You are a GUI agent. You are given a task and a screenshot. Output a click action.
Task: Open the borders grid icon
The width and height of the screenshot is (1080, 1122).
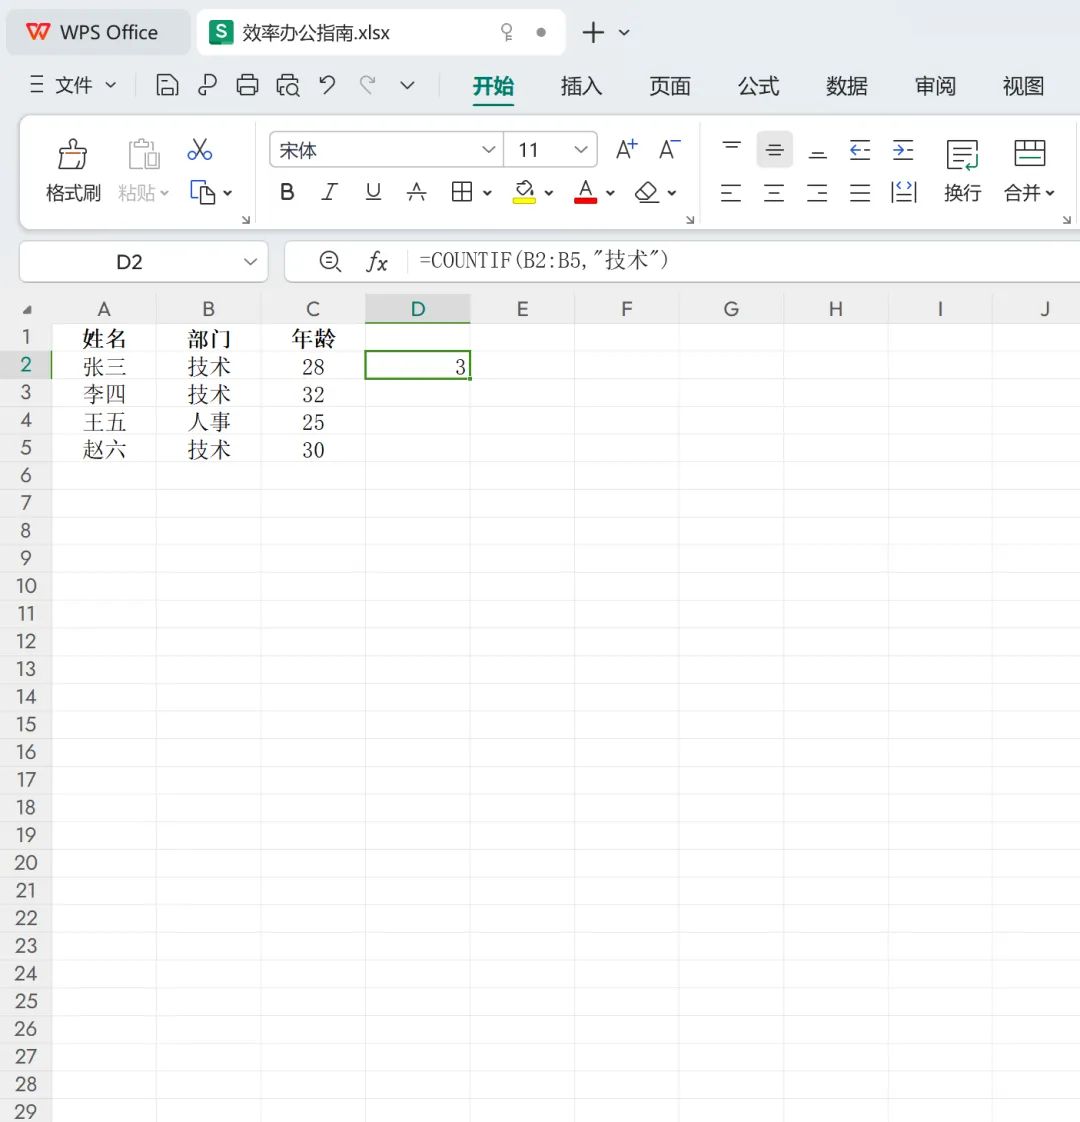click(x=462, y=192)
